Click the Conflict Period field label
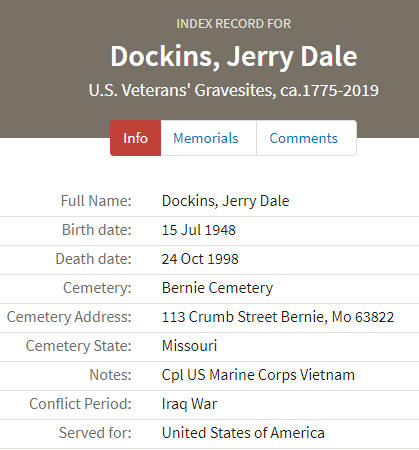Screen dimensions: 419x450 [x=80, y=404]
